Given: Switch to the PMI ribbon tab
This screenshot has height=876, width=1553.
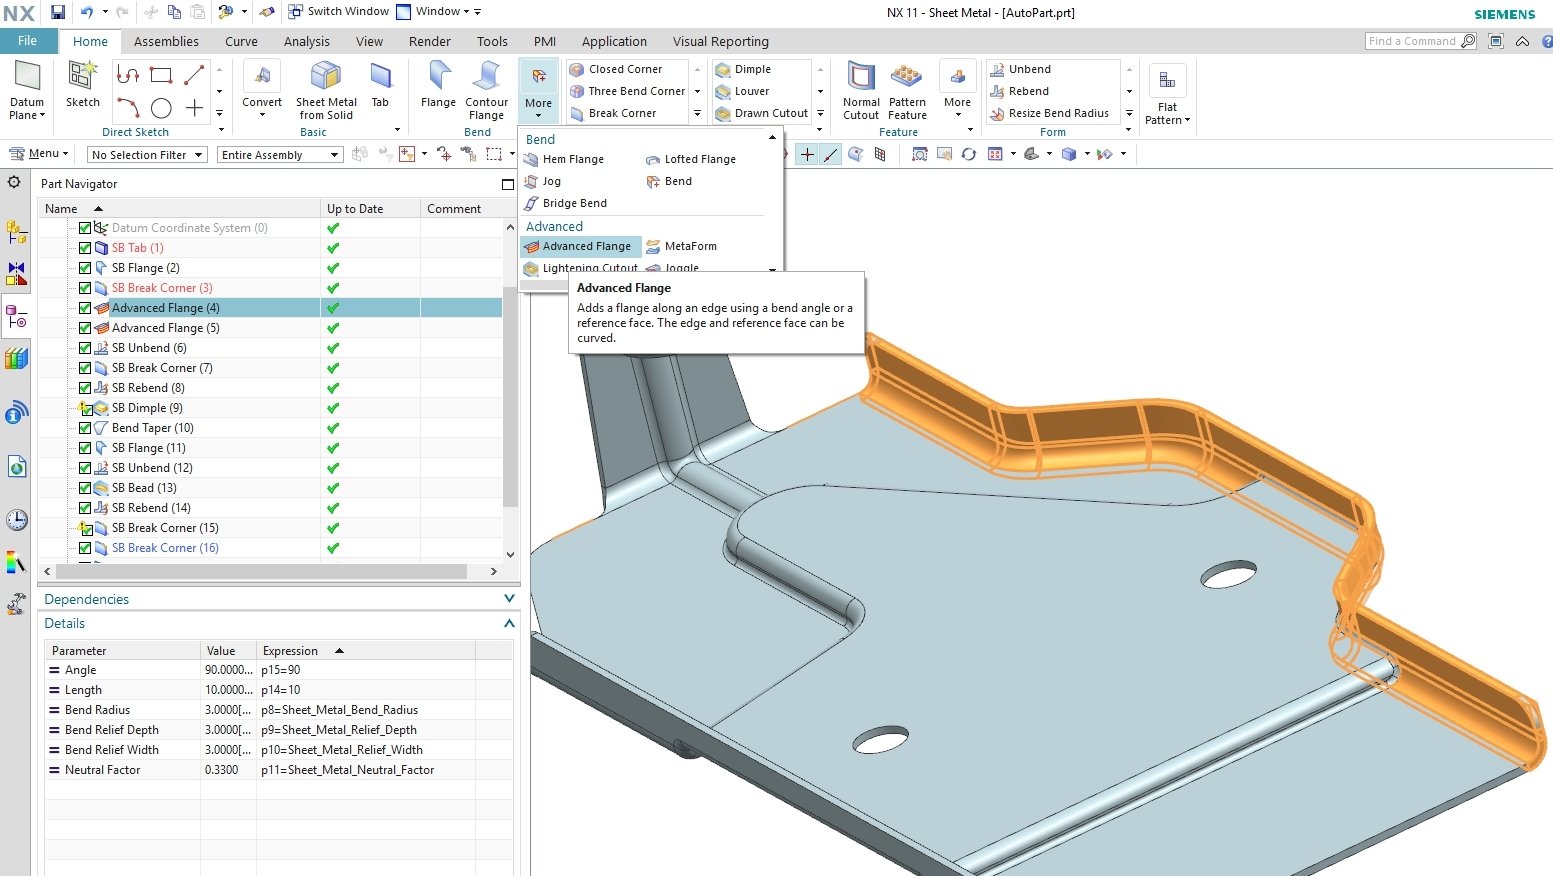Looking at the screenshot, I should pyautogui.click(x=545, y=41).
